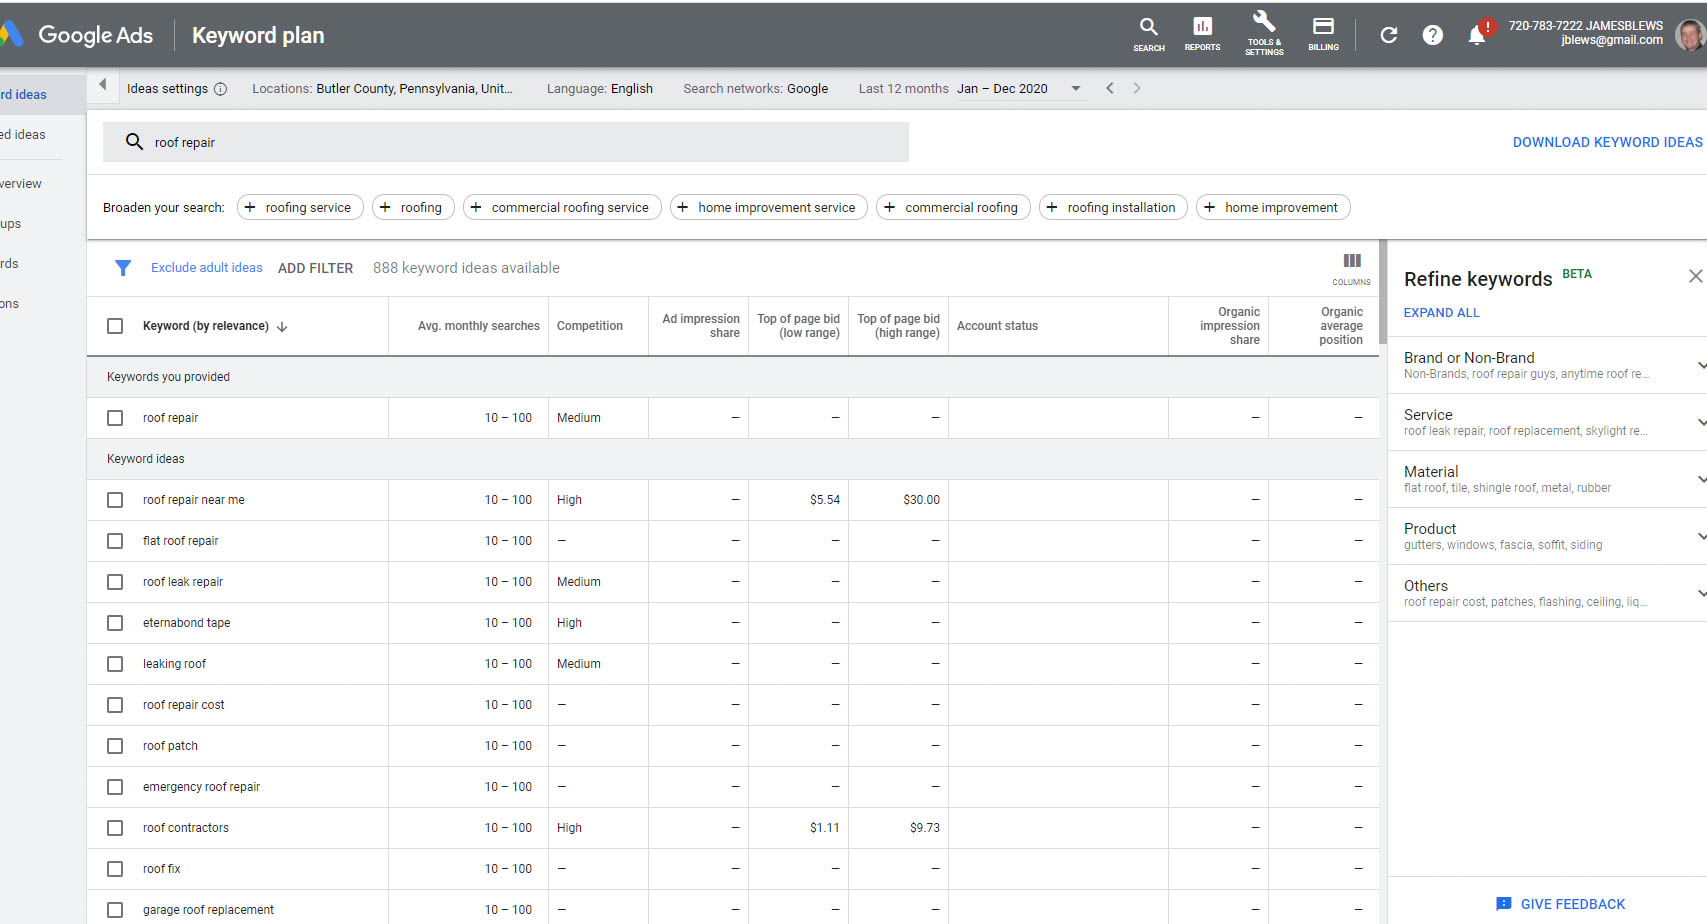The width and height of the screenshot is (1707, 924).
Task: Expand the Others refine section
Action: tap(1700, 593)
